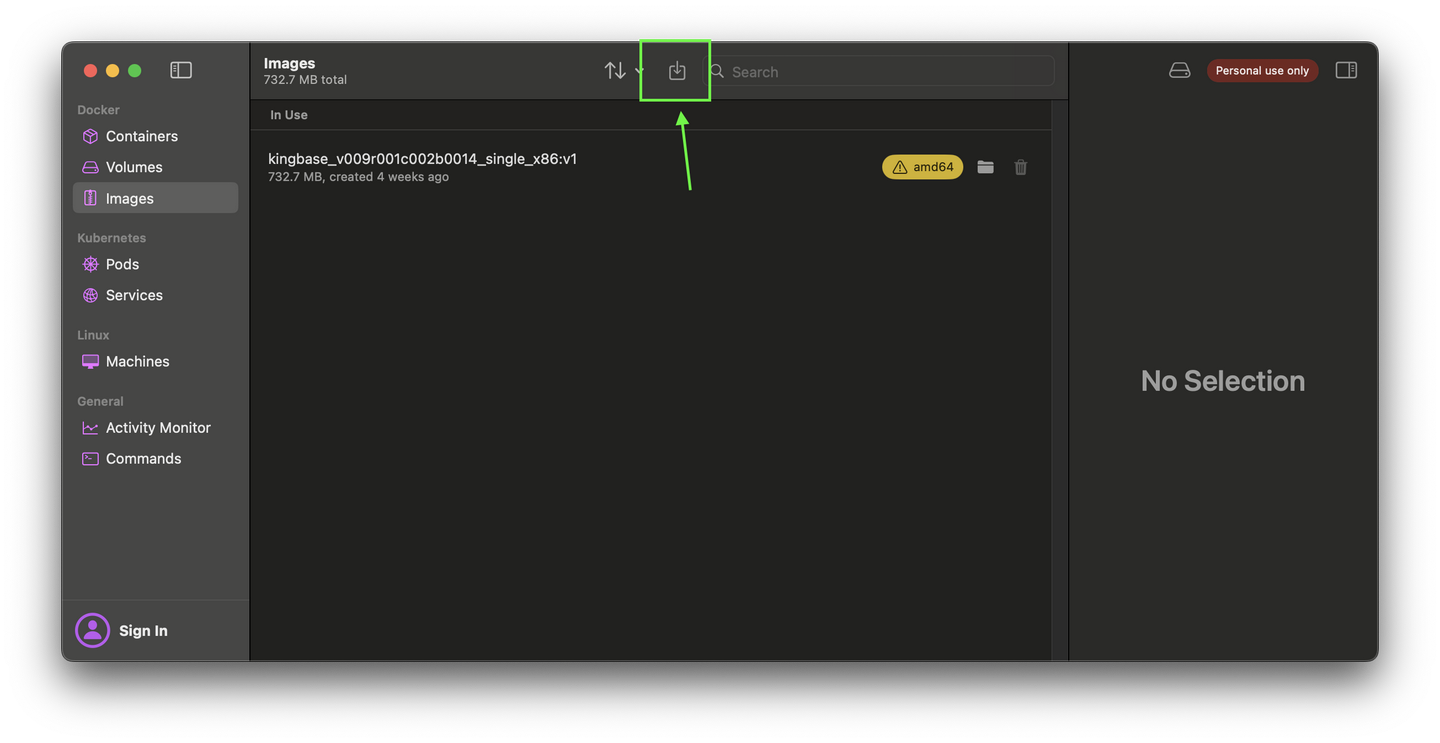
Task: Click the In Use section header
Action: tap(288, 114)
